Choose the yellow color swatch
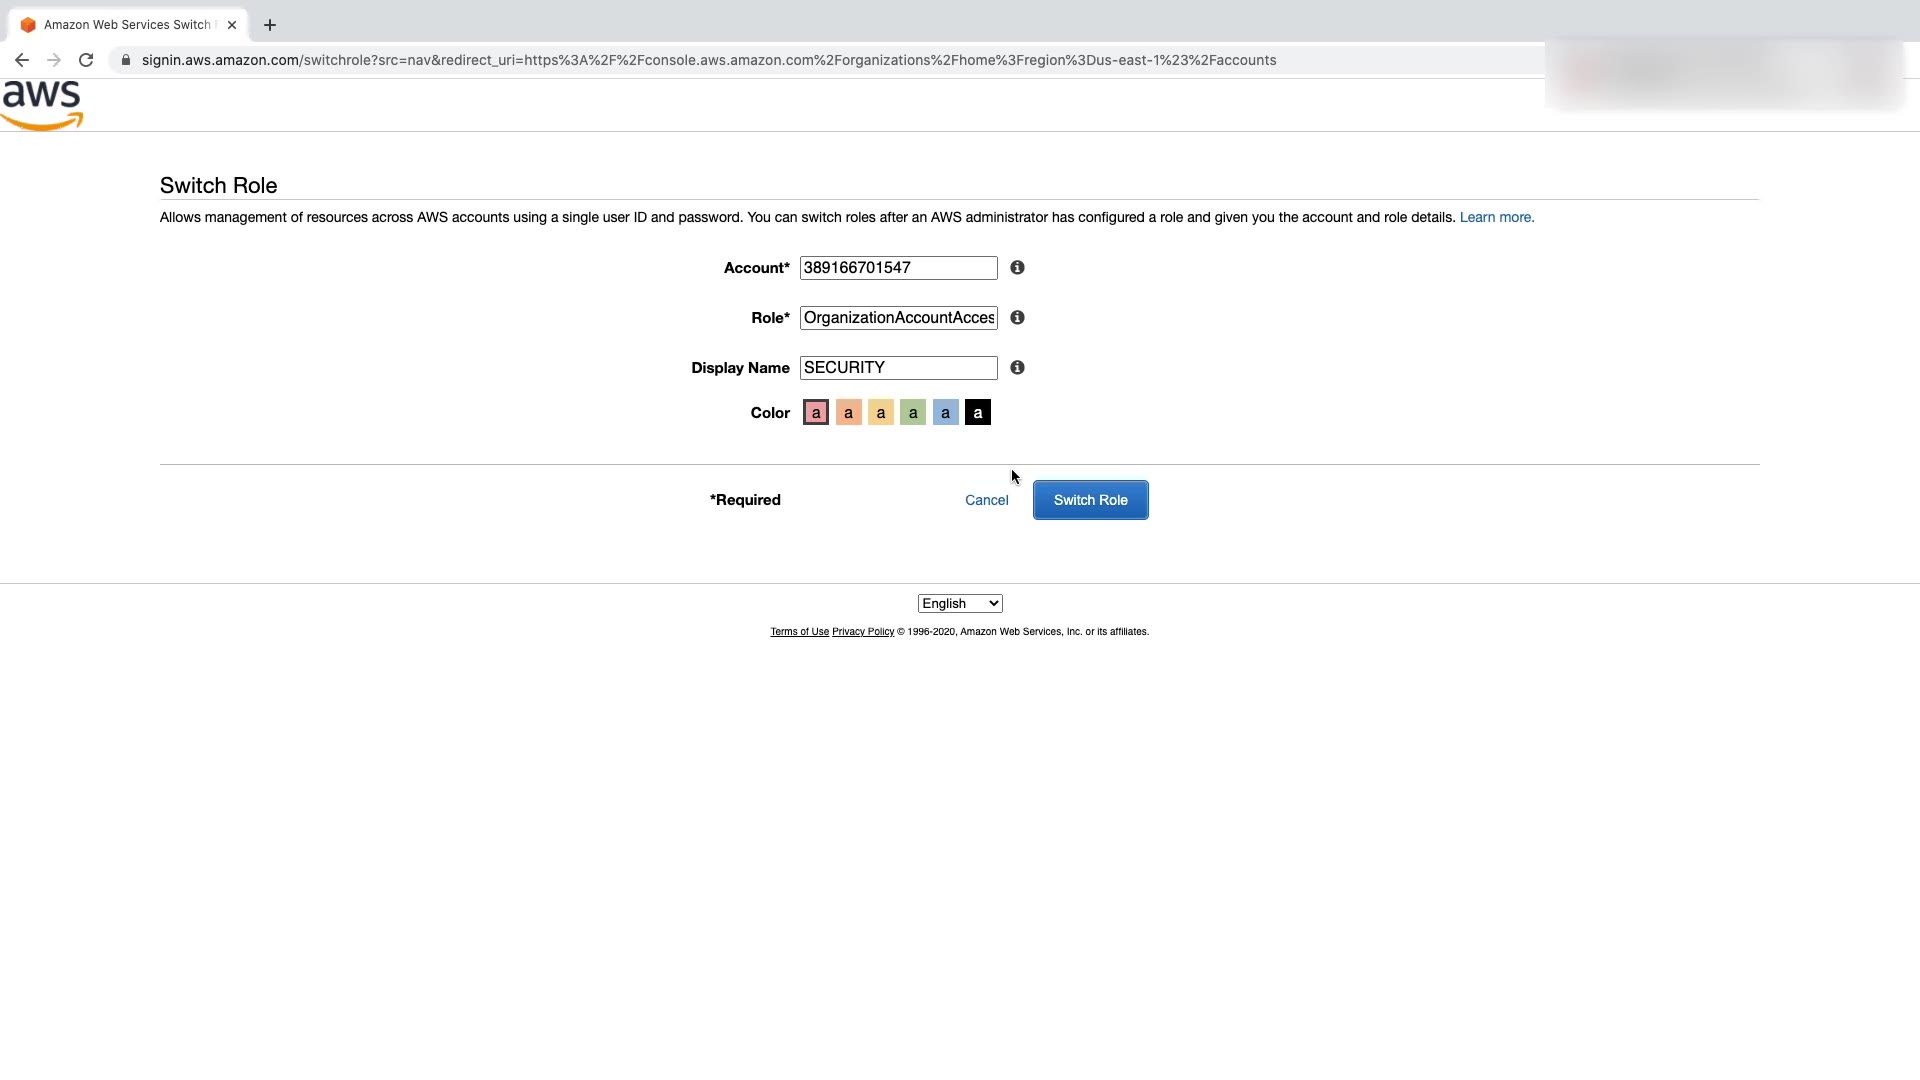This screenshot has width=1920, height=1080. pyautogui.click(x=881, y=413)
